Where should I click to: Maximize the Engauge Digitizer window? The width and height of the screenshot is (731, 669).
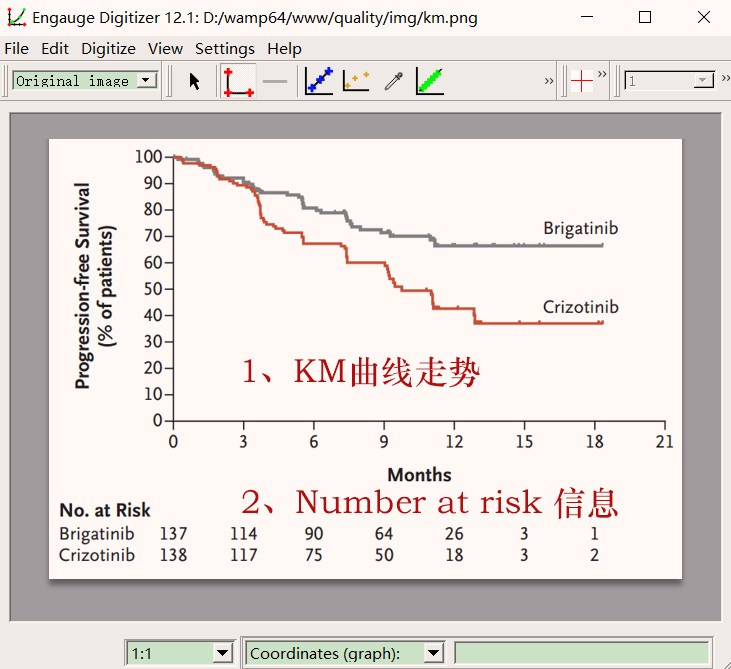[645, 17]
